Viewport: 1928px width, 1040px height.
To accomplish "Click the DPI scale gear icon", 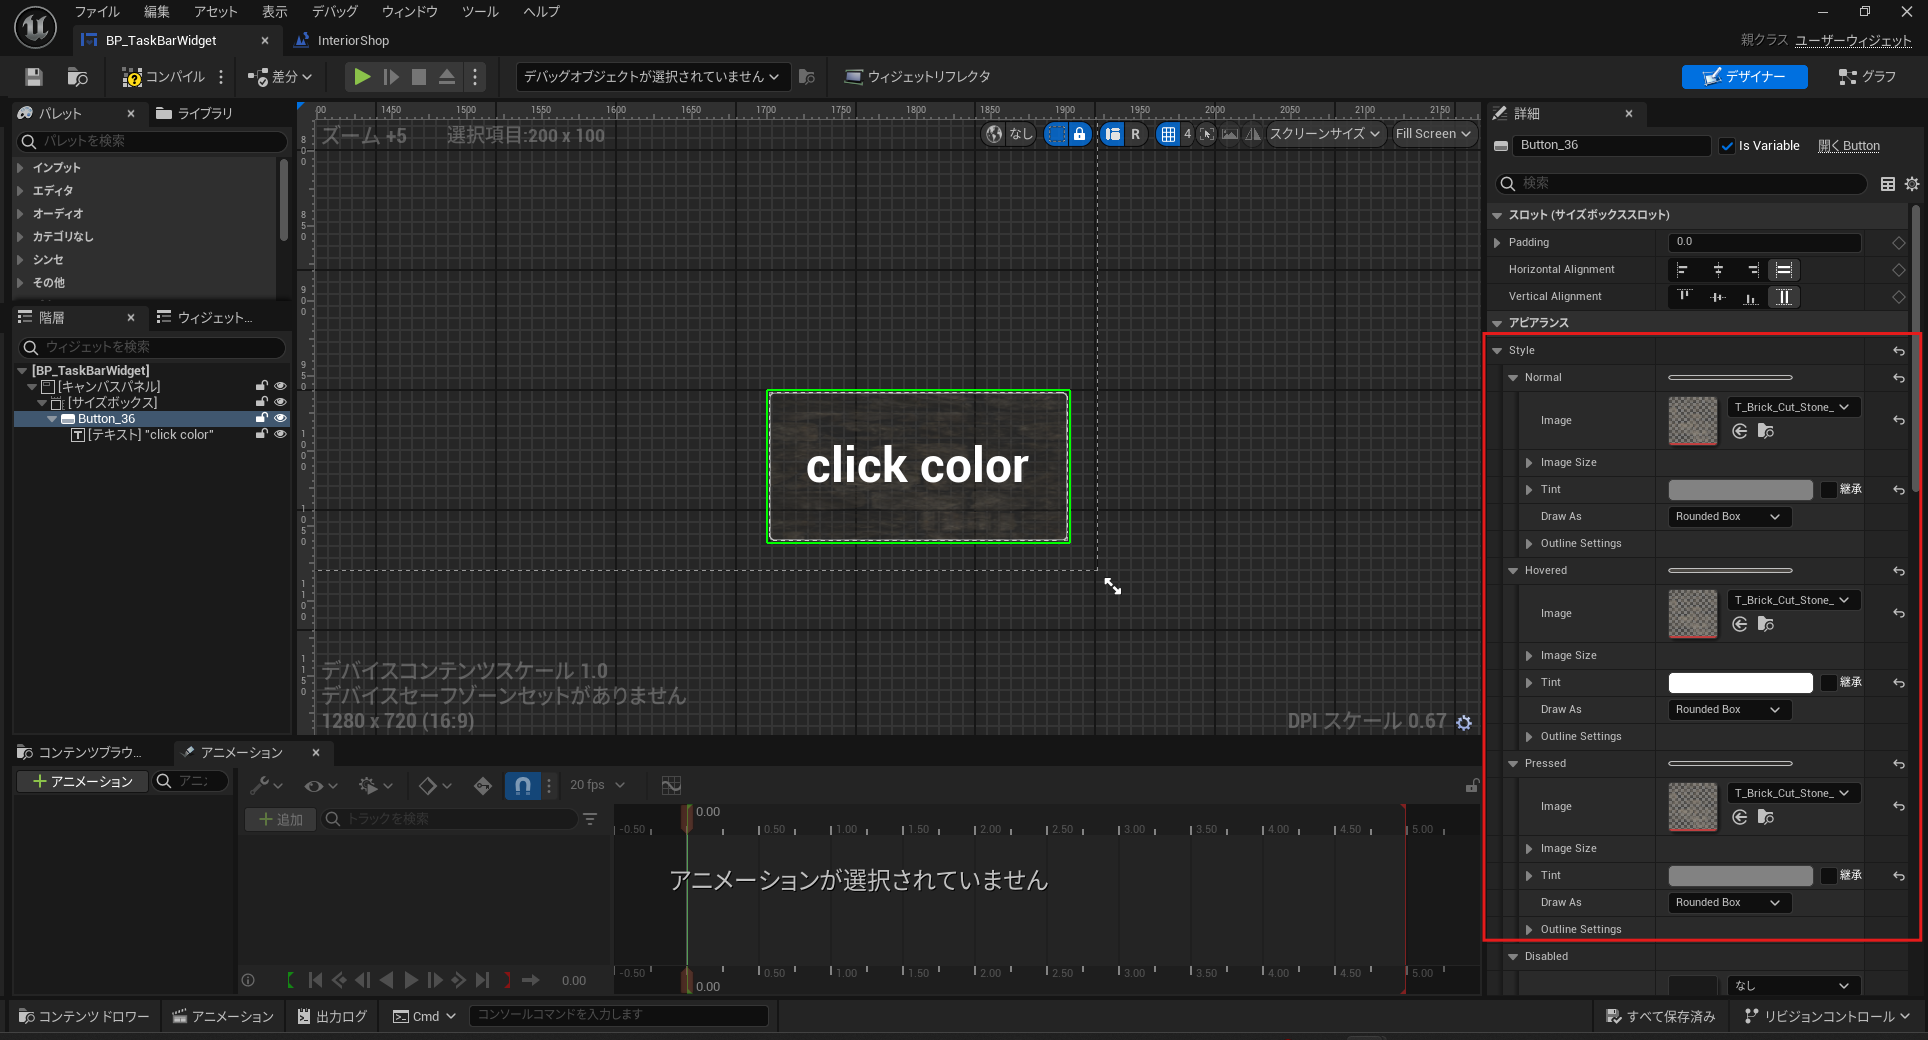I will click(x=1464, y=722).
